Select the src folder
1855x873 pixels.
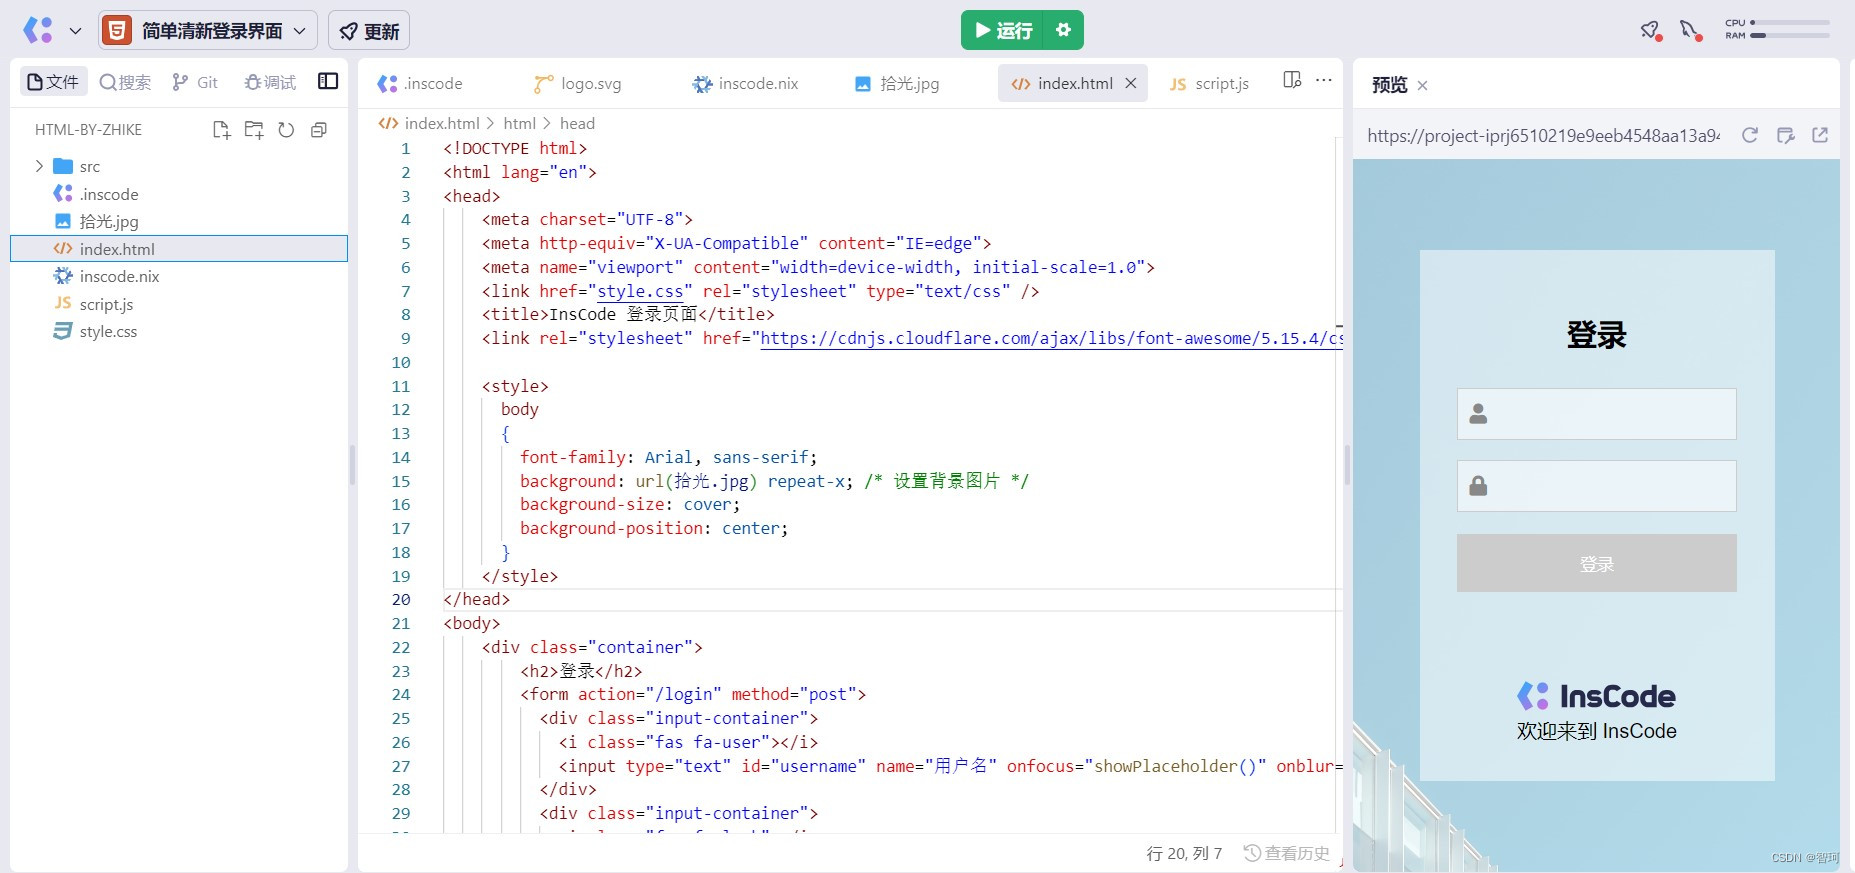coord(179,166)
